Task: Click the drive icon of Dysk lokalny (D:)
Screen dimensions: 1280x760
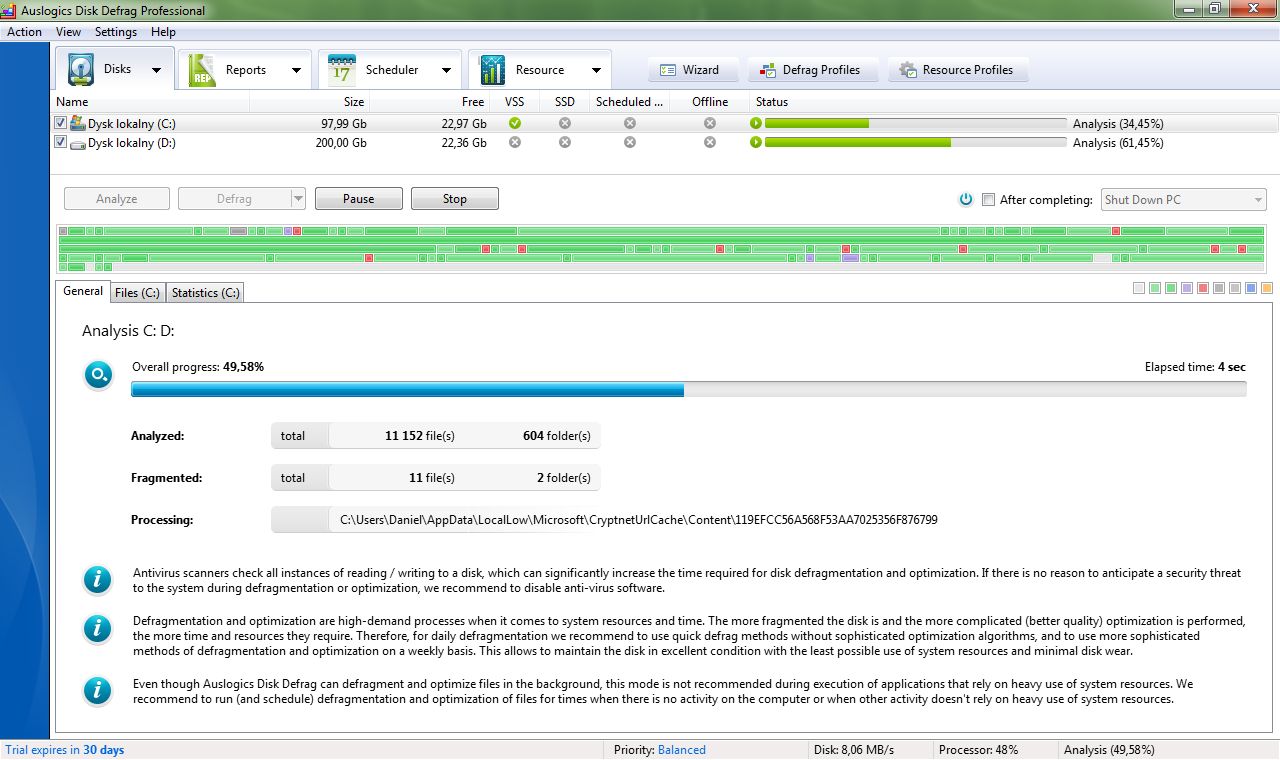Action: (x=78, y=143)
